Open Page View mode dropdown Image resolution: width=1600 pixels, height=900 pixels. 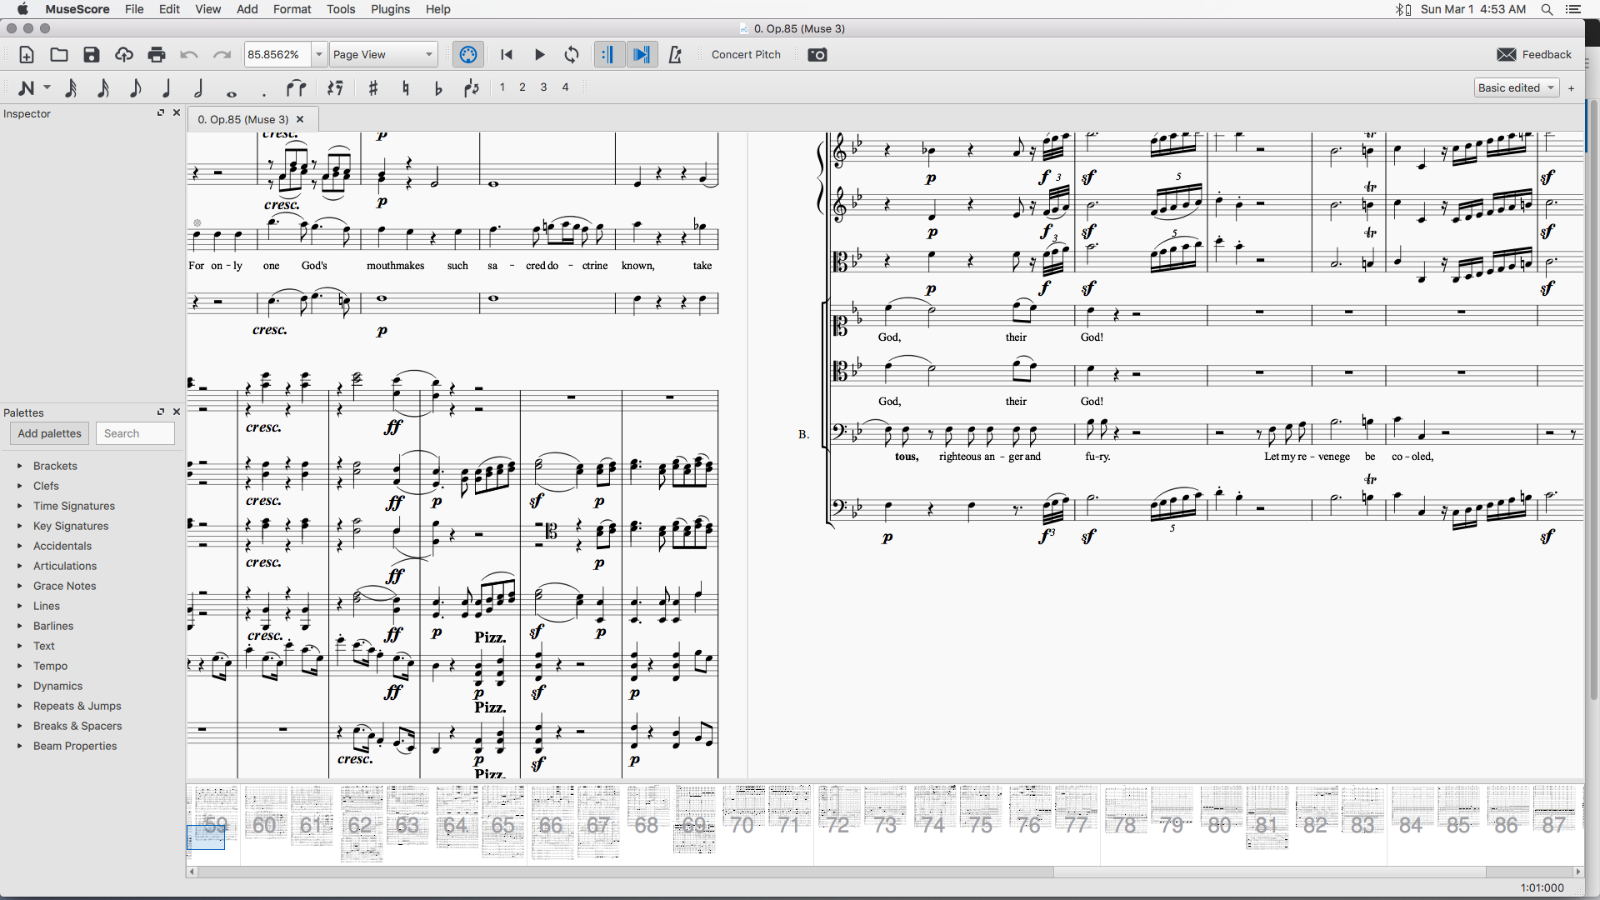click(x=384, y=55)
